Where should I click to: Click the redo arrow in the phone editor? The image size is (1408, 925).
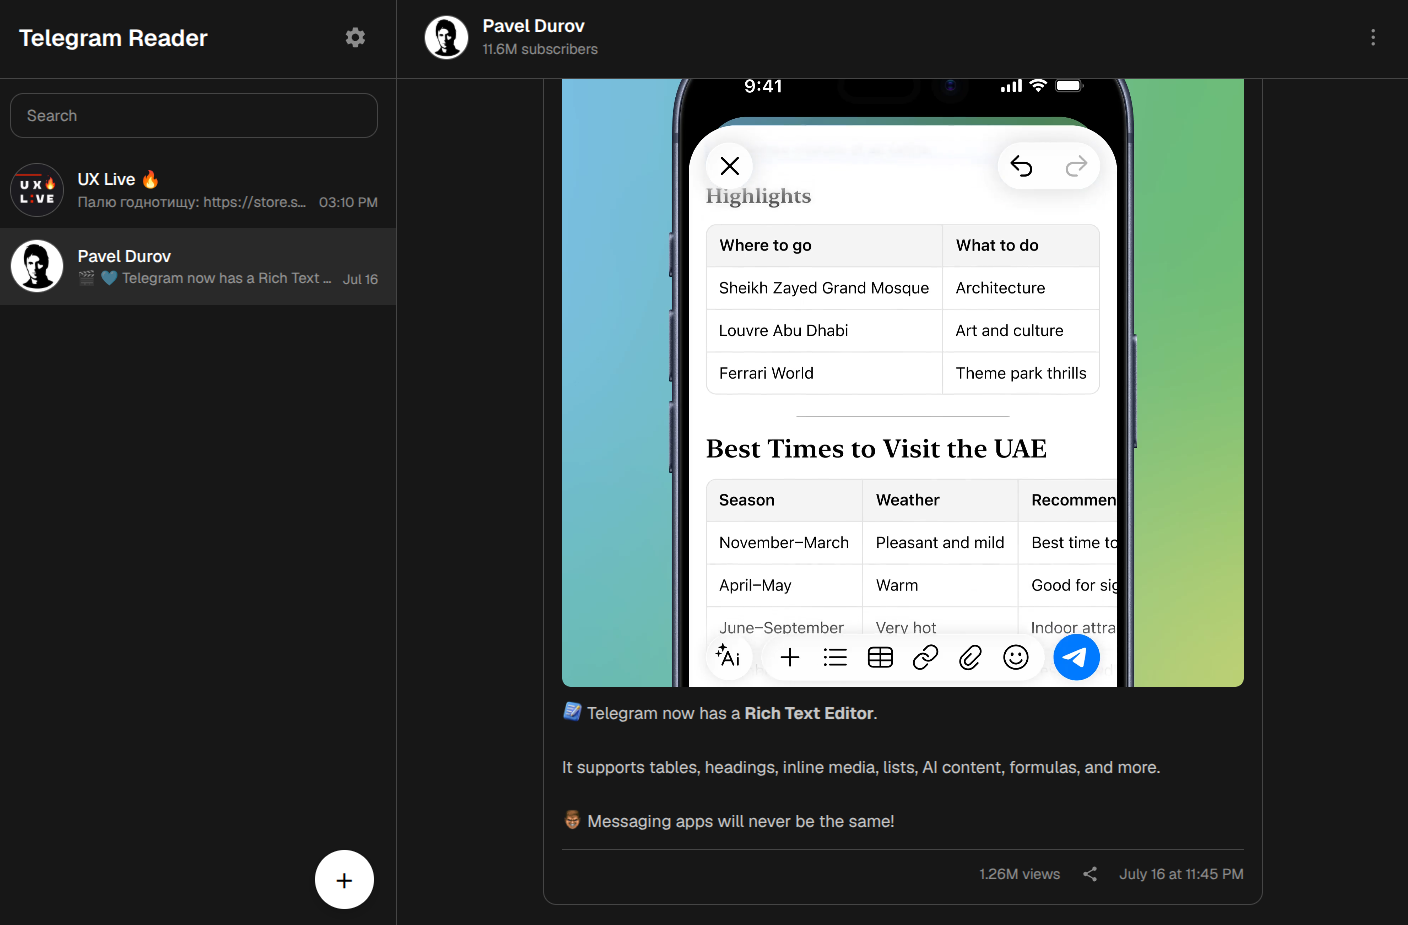(x=1076, y=166)
